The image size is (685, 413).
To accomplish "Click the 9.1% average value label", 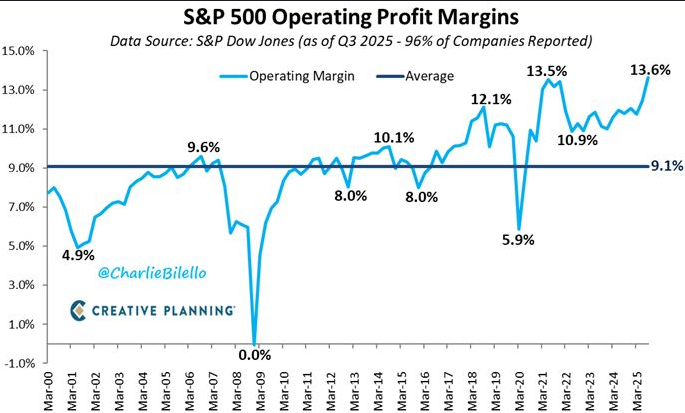I will click(x=667, y=166).
